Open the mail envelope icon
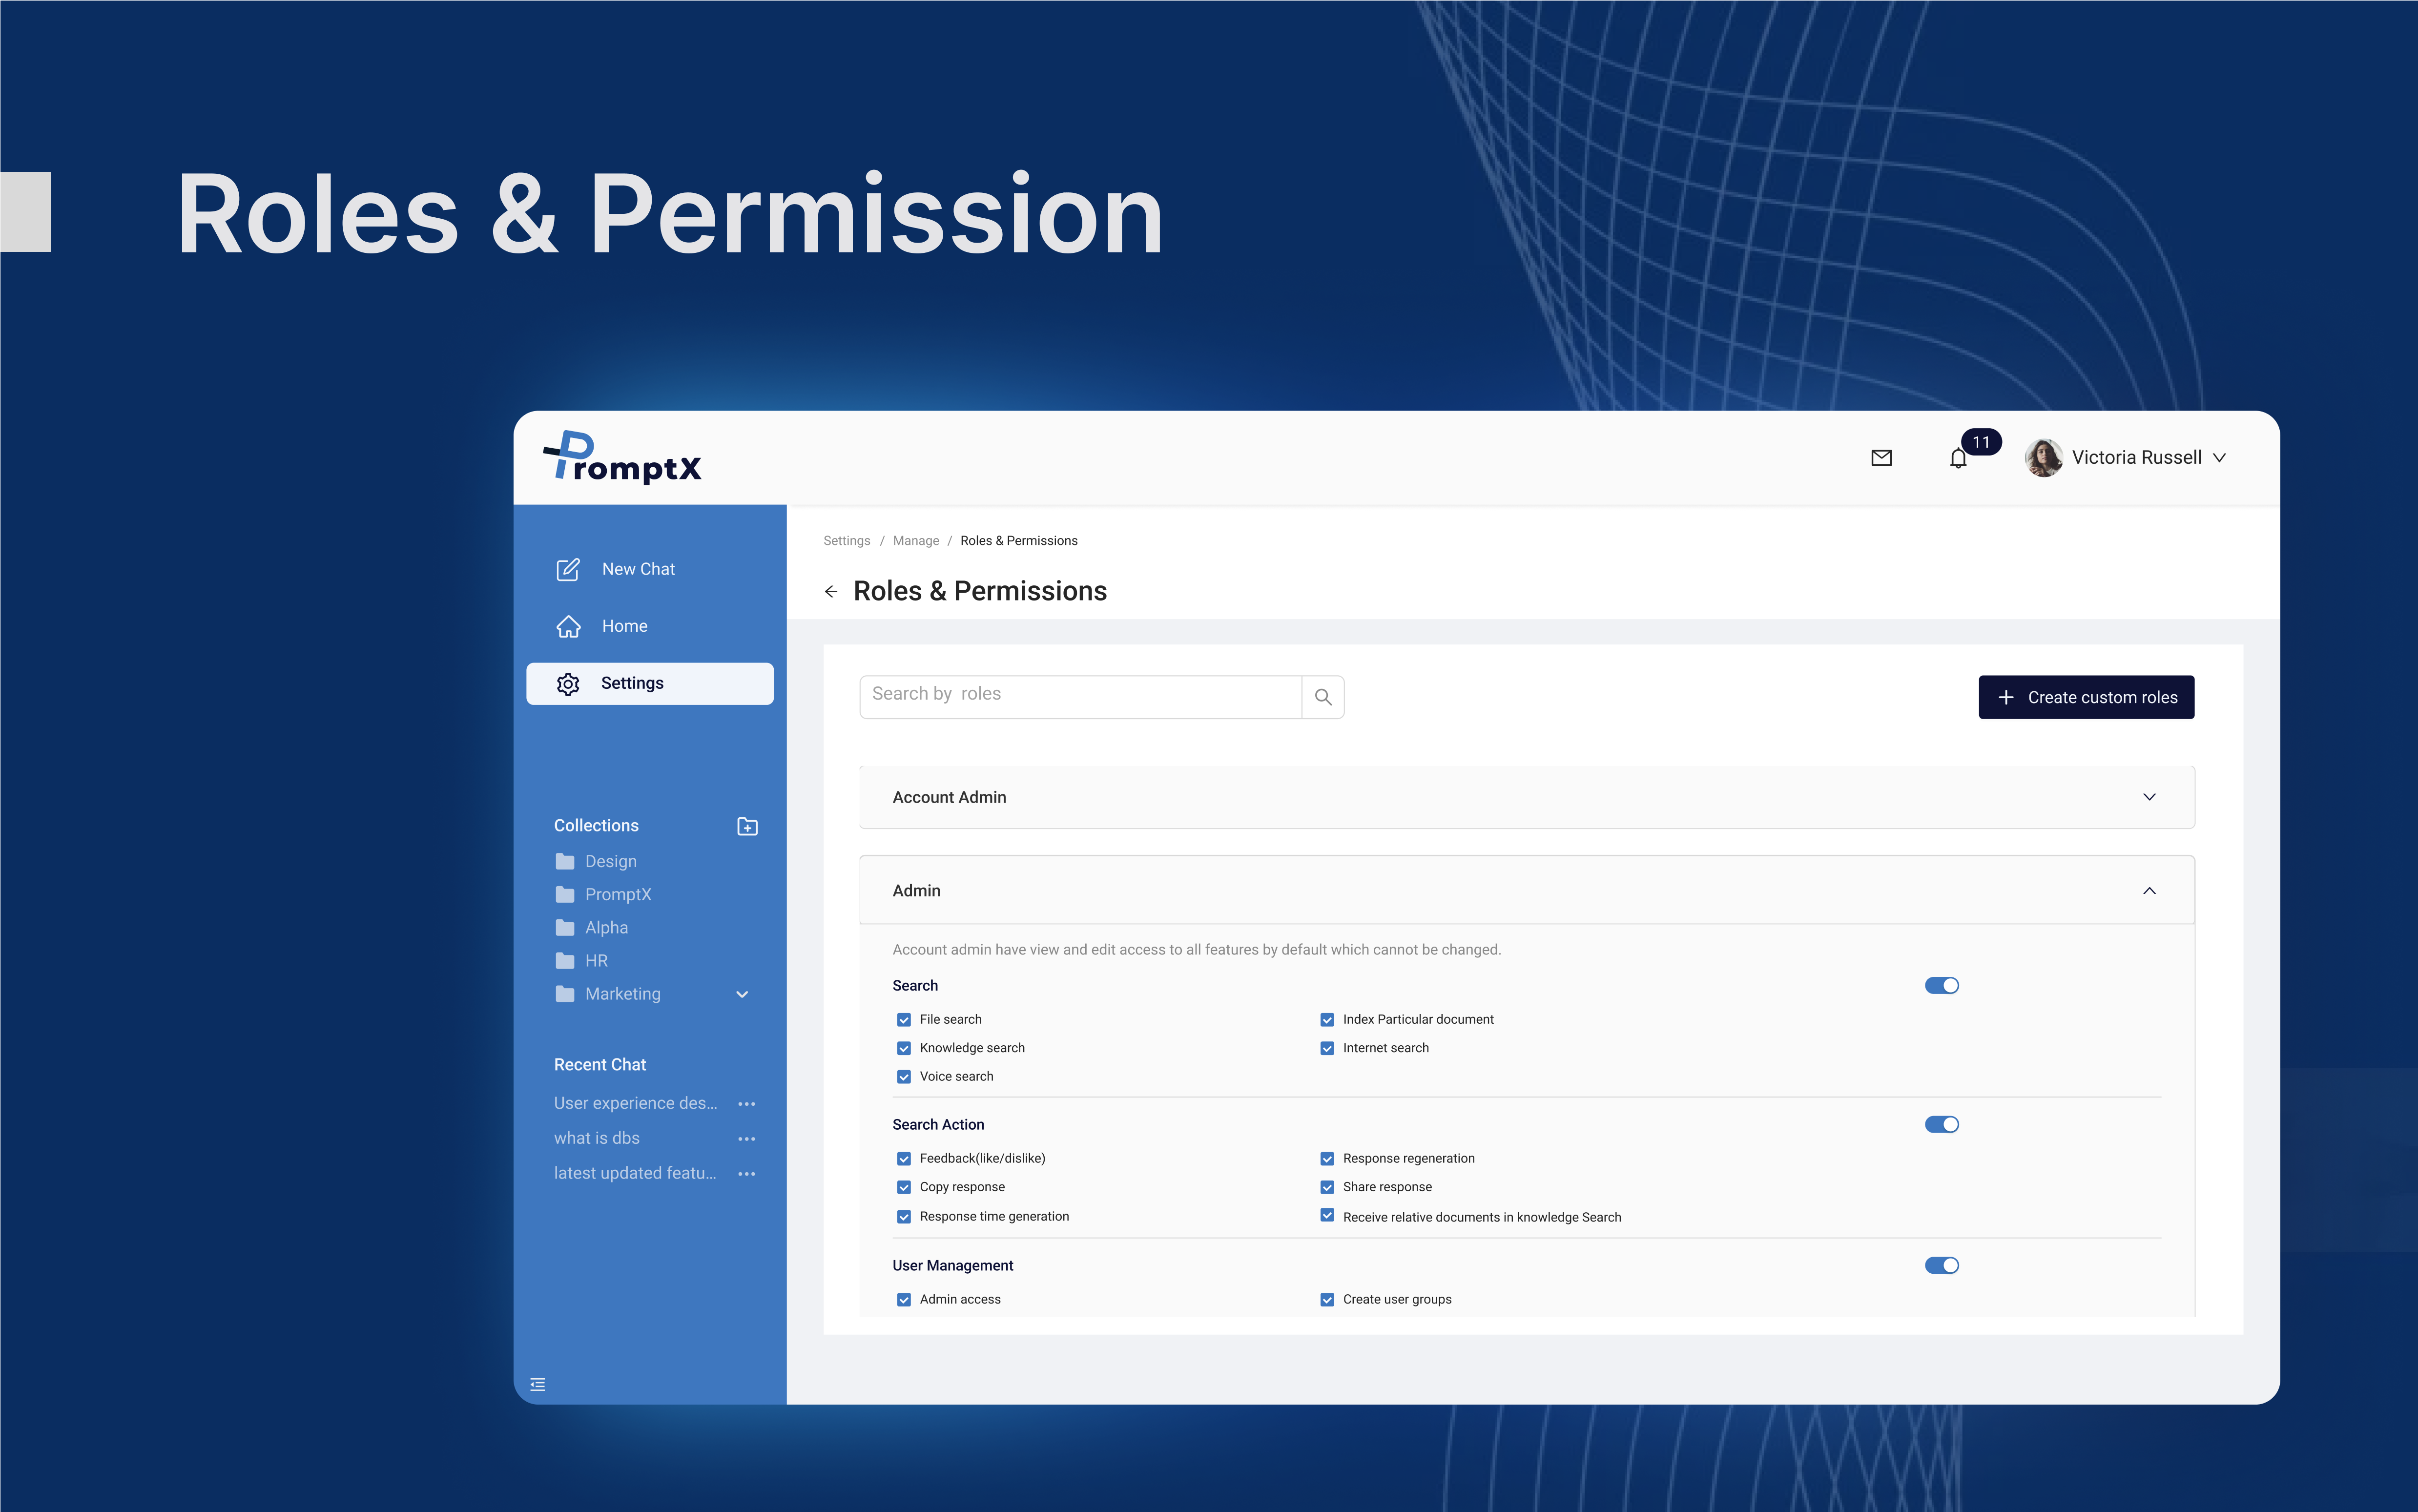The width and height of the screenshot is (2418, 1512). pyautogui.click(x=1881, y=458)
